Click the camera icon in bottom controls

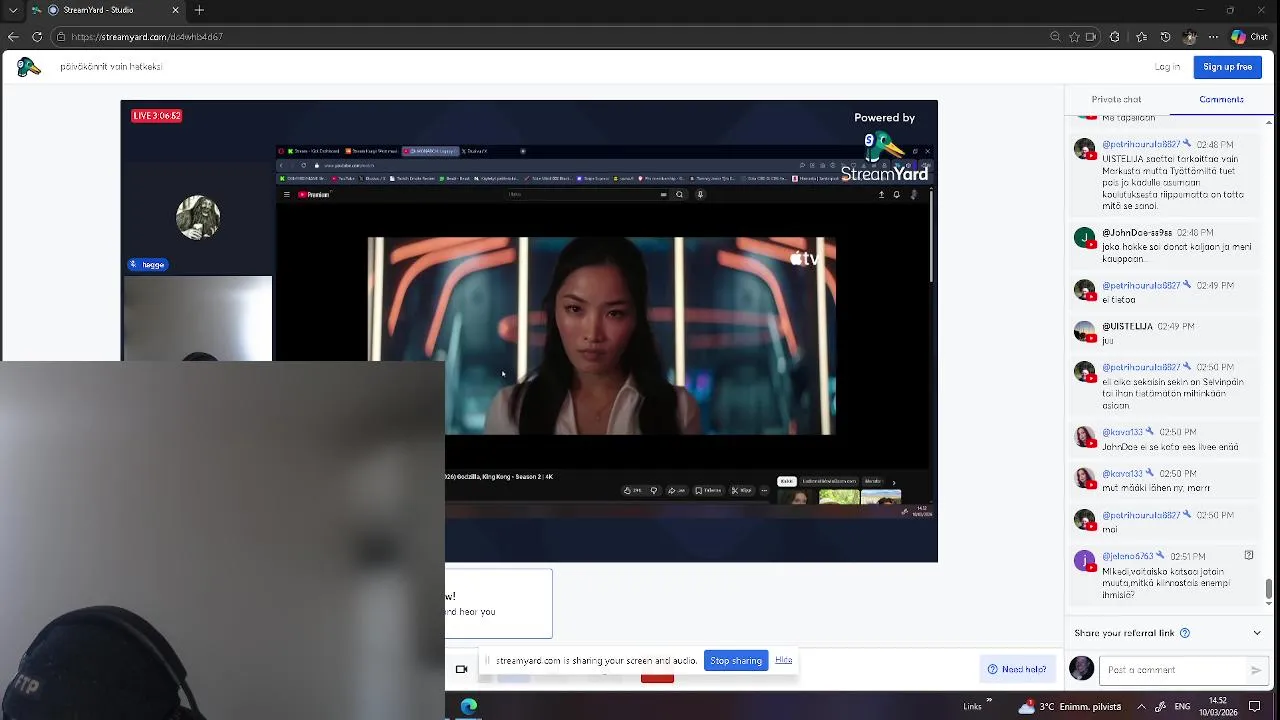click(461, 669)
